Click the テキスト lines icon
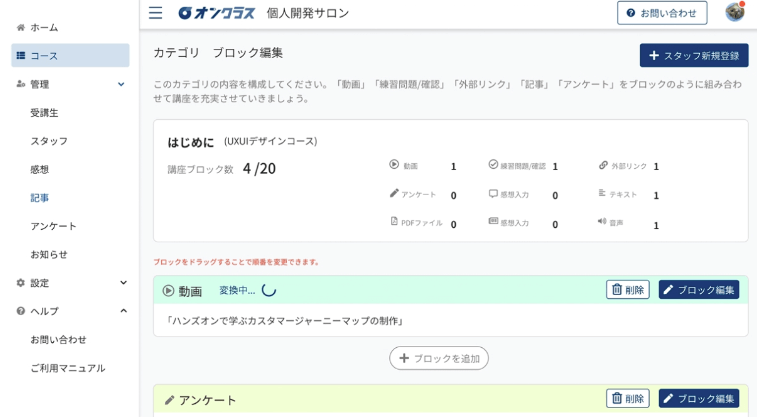Image resolution: width=757 pixels, height=417 pixels. pos(602,193)
